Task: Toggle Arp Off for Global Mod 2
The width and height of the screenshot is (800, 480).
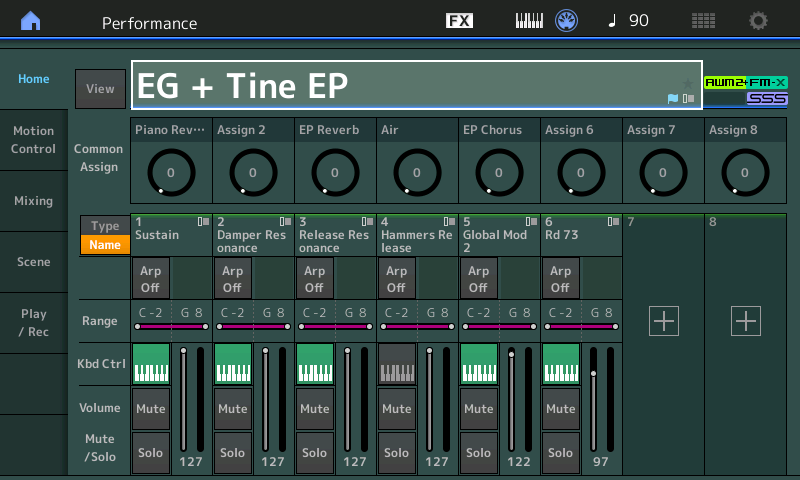Action: click(x=479, y=279)
